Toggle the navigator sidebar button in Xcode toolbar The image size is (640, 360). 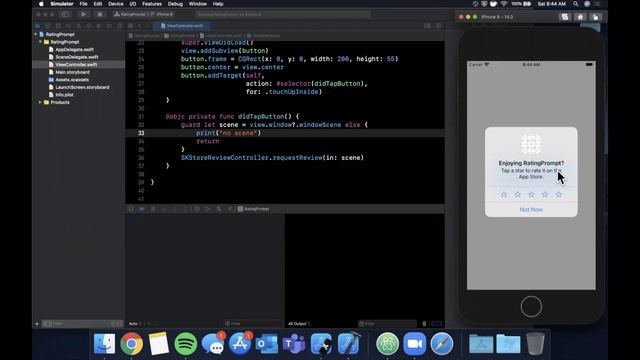click(x=65, y=14)
